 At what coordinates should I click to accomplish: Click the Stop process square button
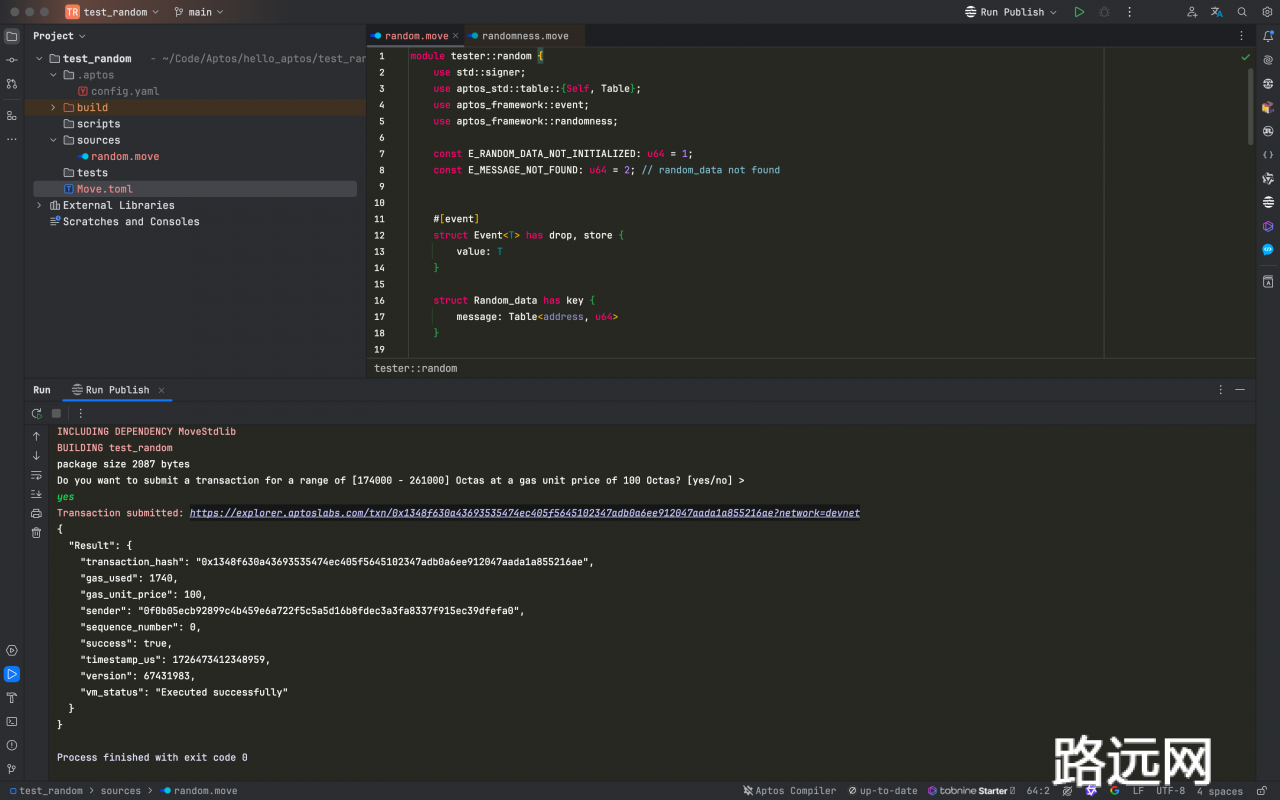coord(57,413)
